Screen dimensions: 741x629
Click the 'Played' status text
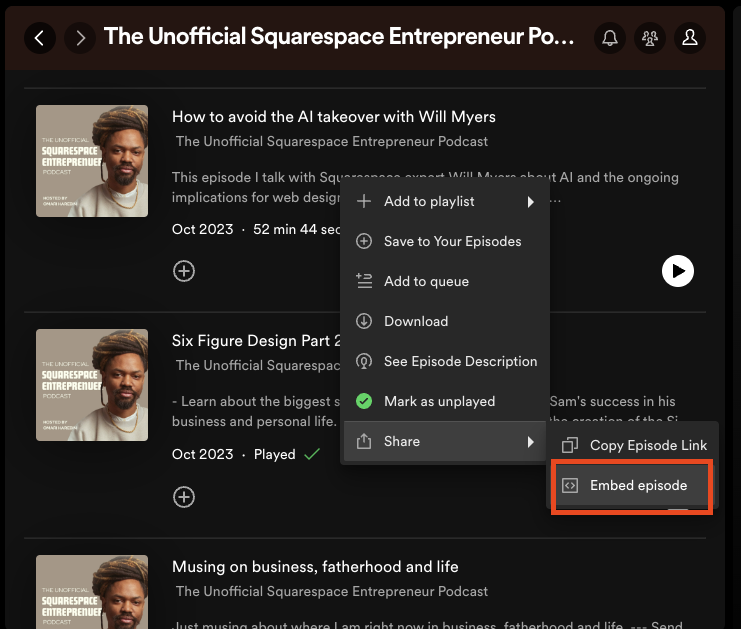point(275,454)
